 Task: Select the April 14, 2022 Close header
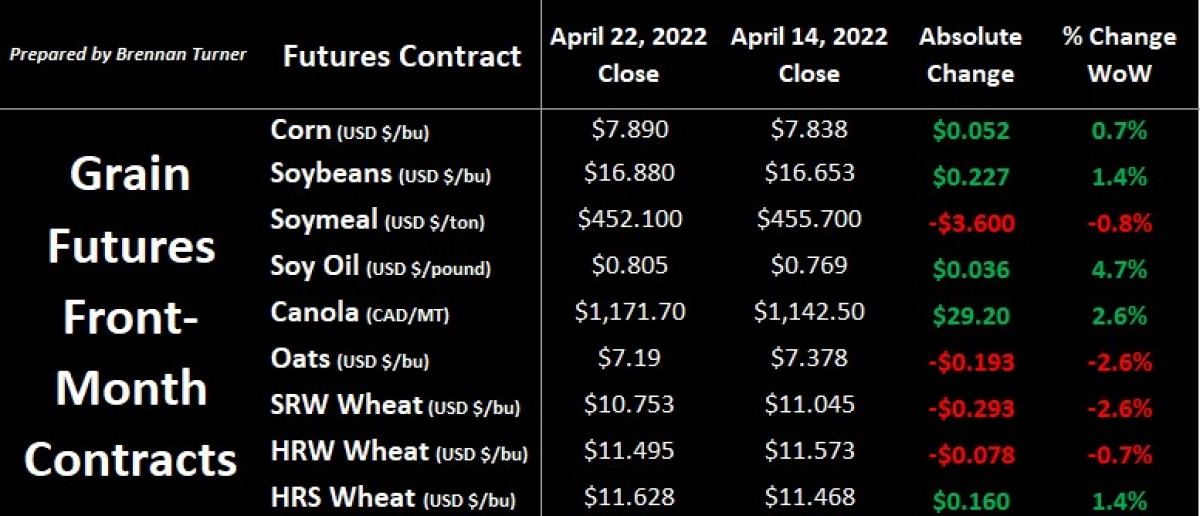[x=808, y=55]
